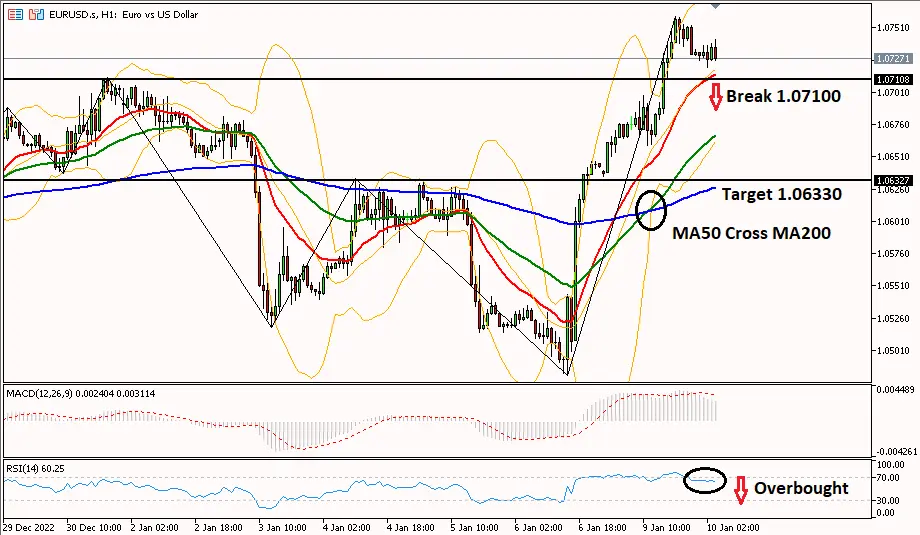
Task: Click the horizontal line price label 1.06327
Action: tap(892, 180)
